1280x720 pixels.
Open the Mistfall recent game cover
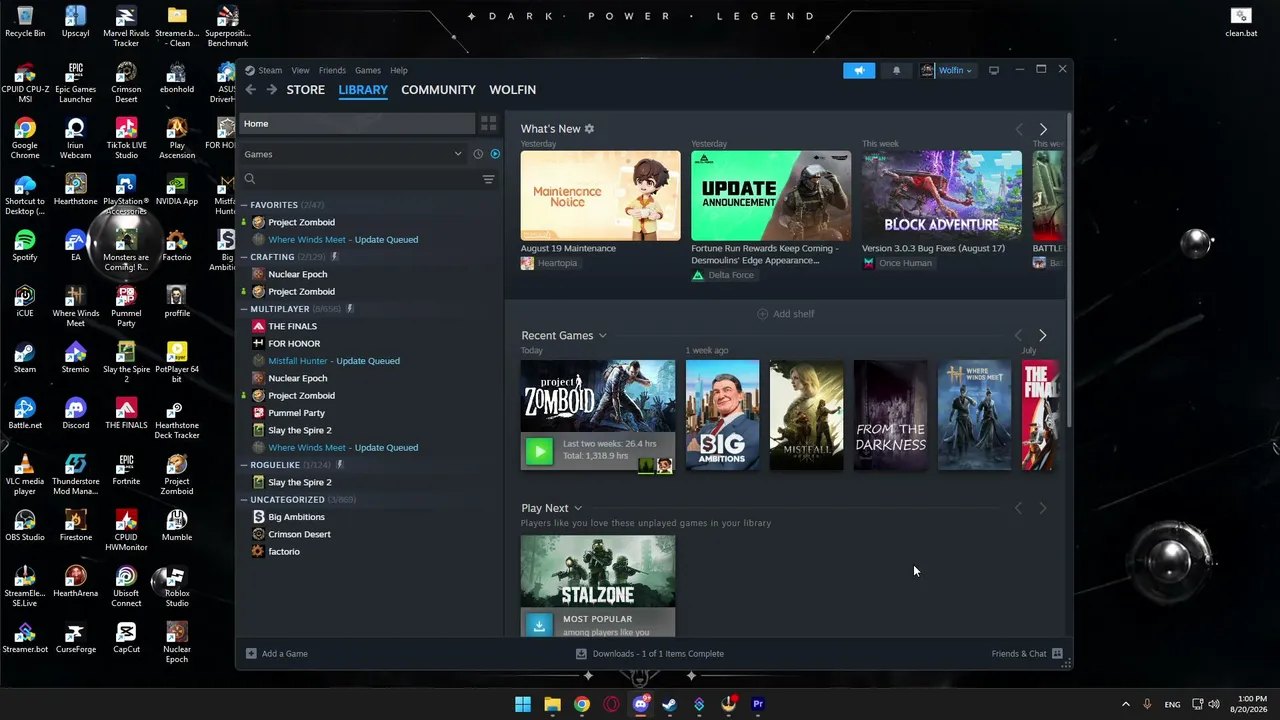[807, 415]
